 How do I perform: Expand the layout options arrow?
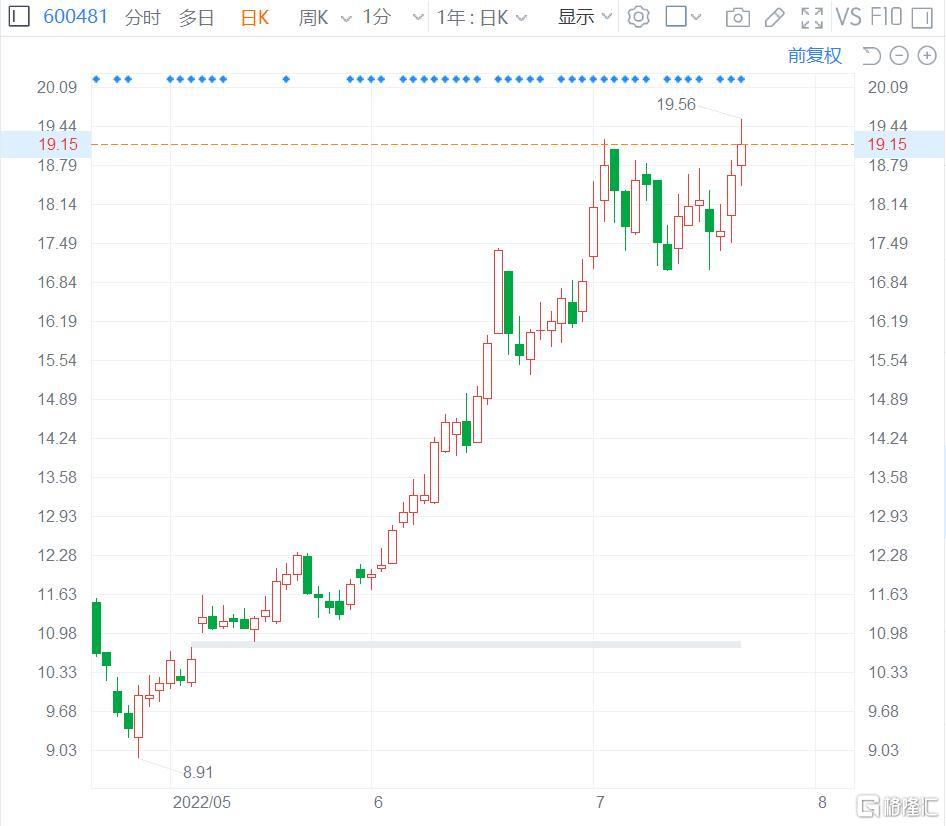[x=696, y=17]
